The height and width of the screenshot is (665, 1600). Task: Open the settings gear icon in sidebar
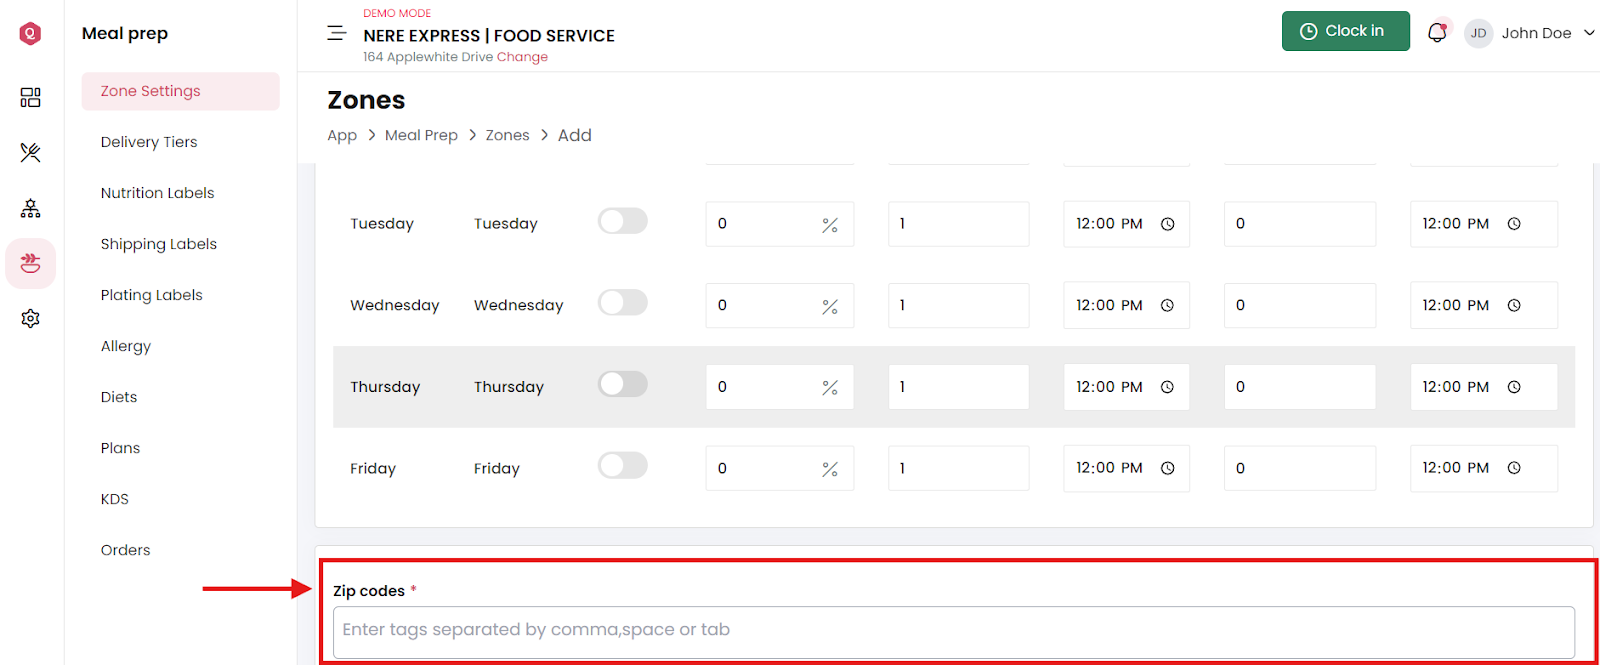[30, 318]
